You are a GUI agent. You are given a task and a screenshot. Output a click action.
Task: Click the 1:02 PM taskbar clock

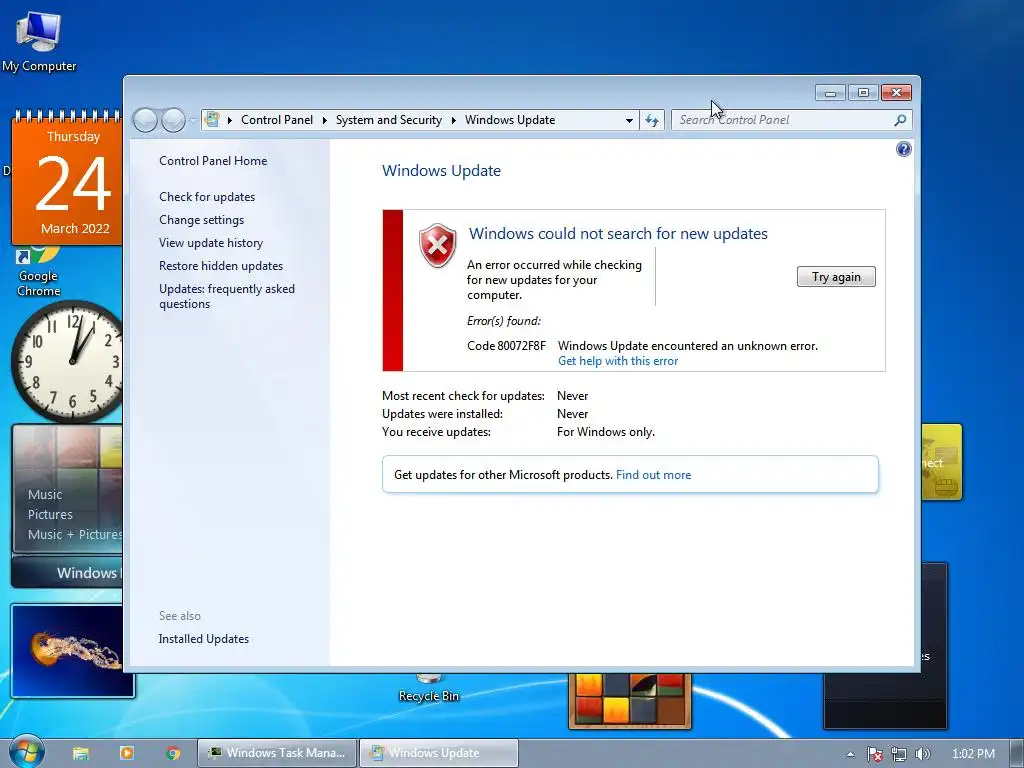973,754
